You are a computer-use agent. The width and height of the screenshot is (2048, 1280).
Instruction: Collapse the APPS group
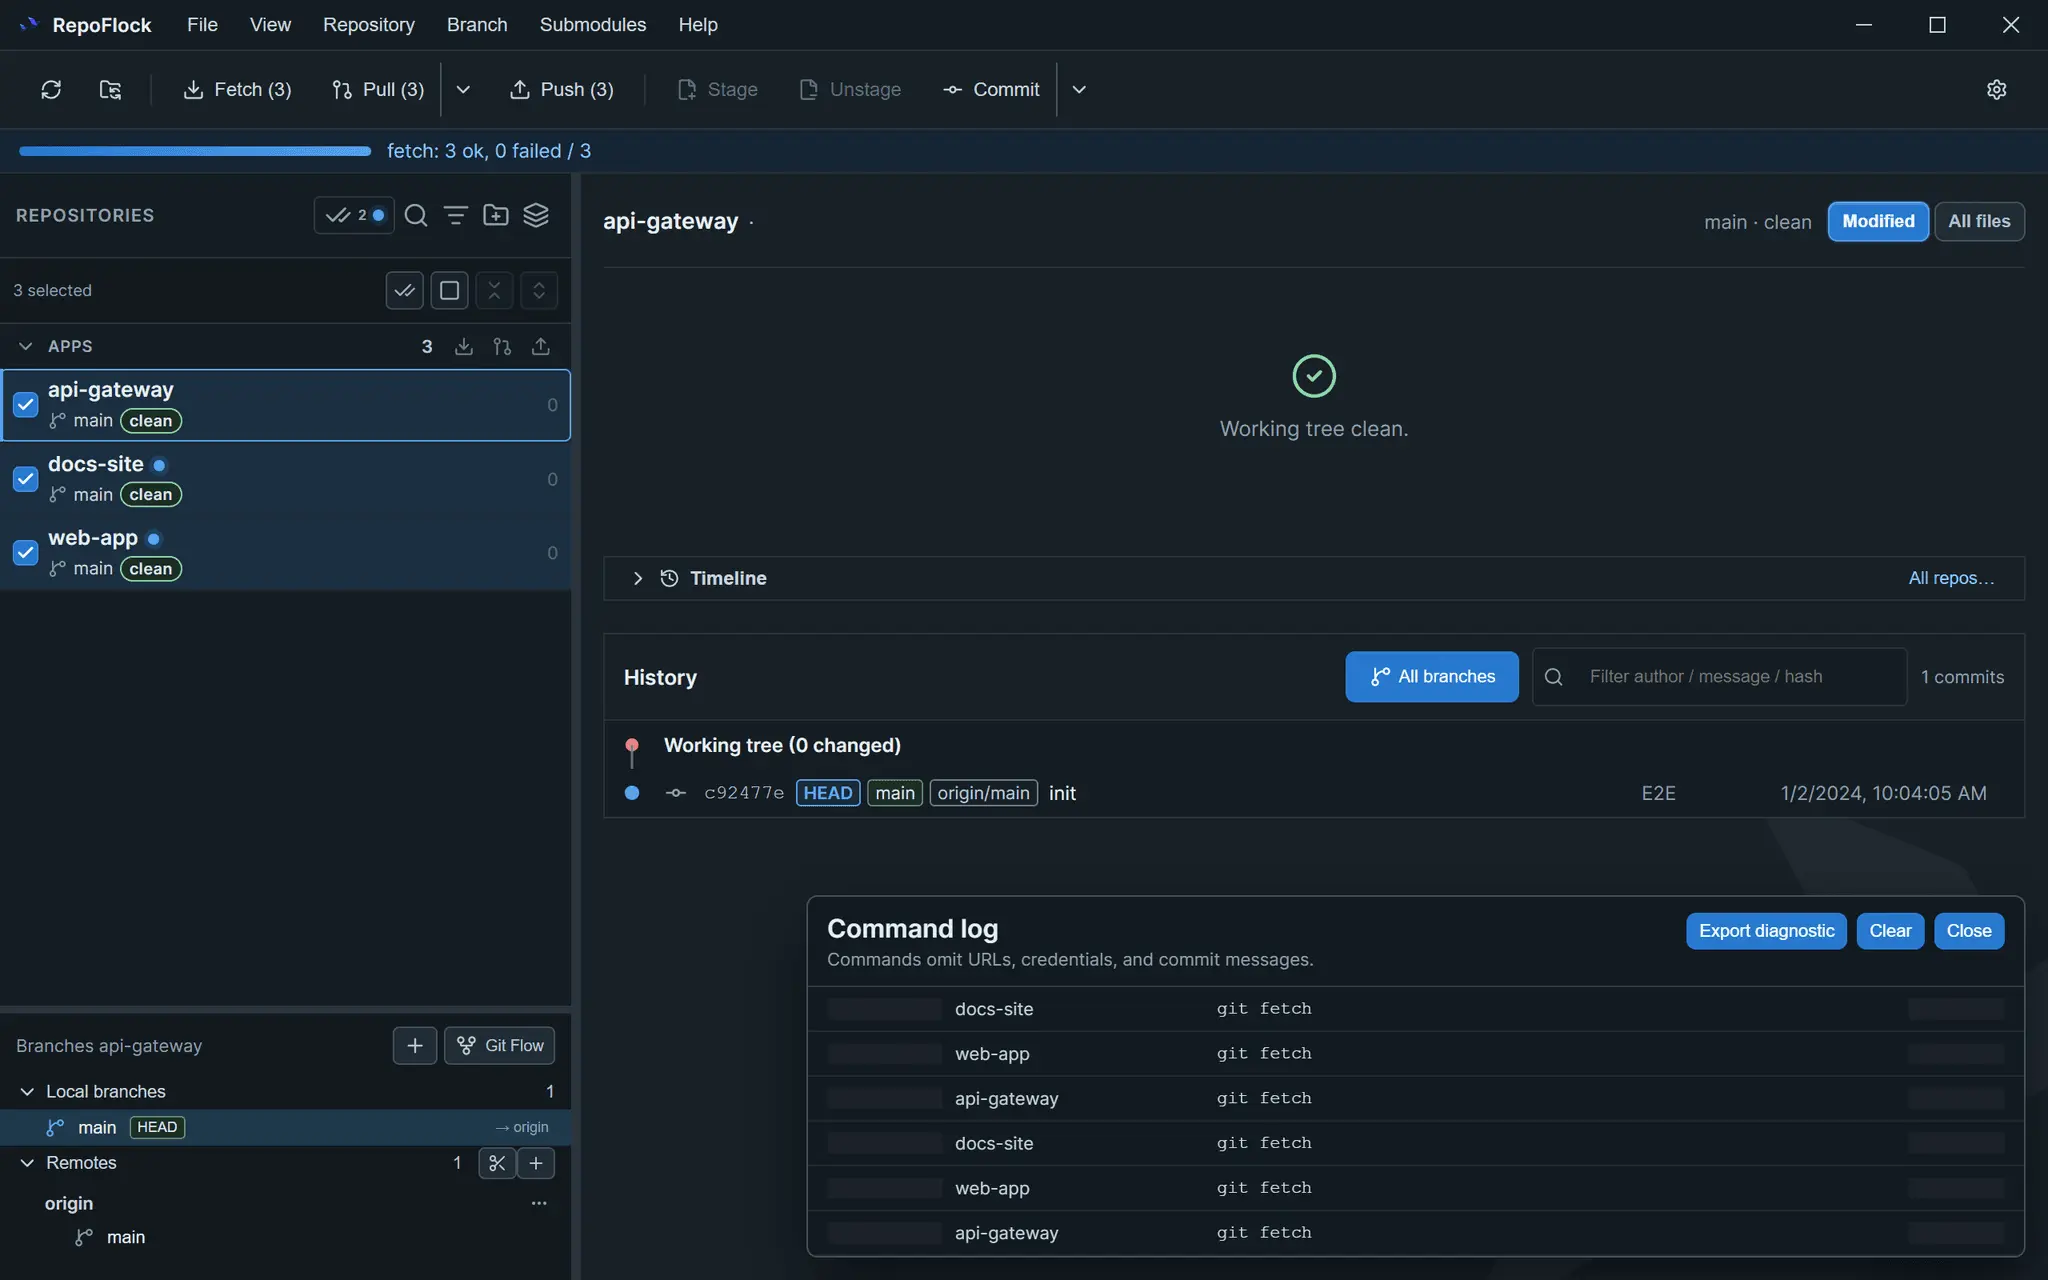coord(26,346)
